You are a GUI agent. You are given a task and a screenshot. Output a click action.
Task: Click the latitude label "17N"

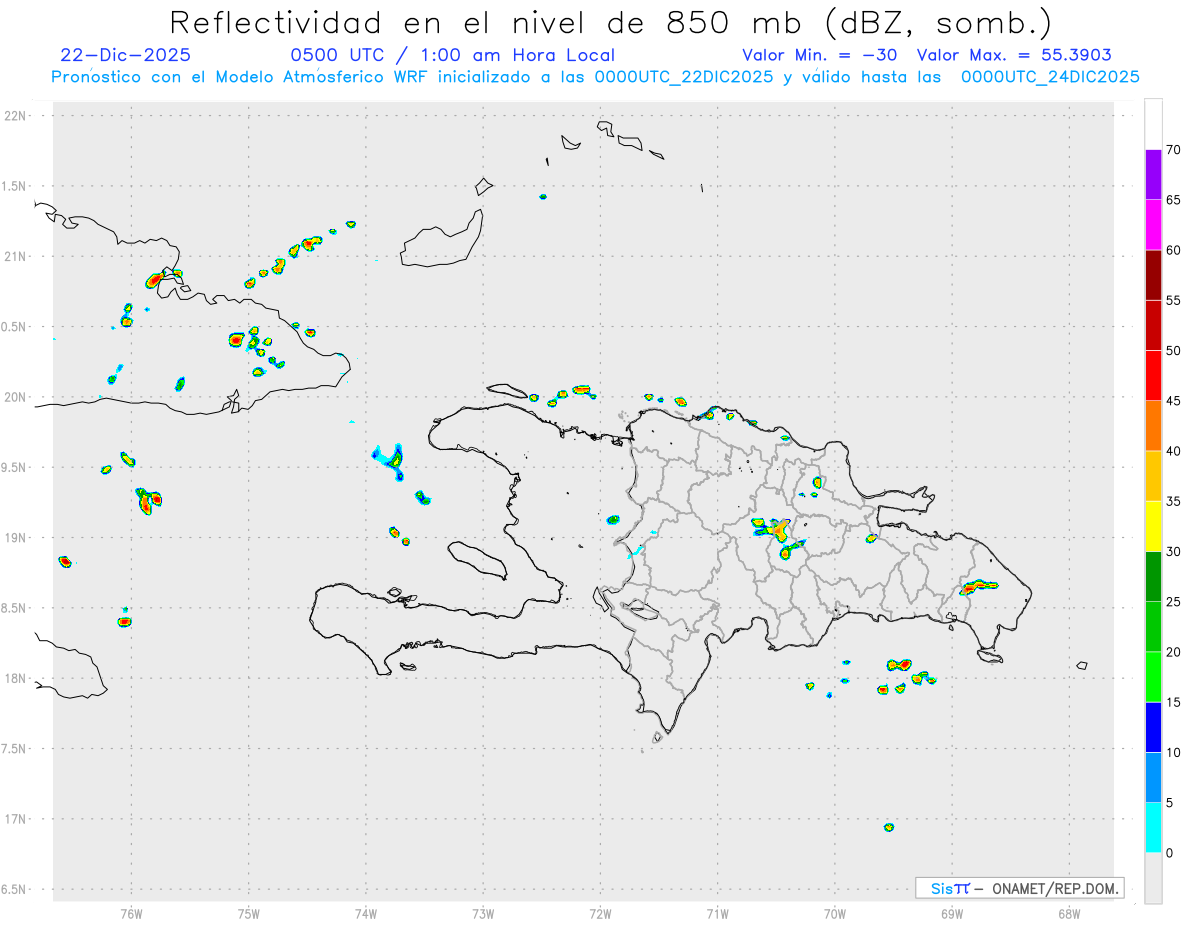coord(17,819)
